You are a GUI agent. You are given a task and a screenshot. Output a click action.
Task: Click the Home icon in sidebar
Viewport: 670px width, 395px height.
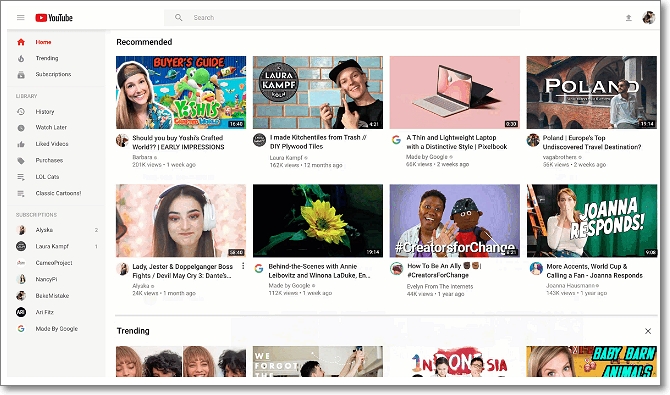click(21, 42)
